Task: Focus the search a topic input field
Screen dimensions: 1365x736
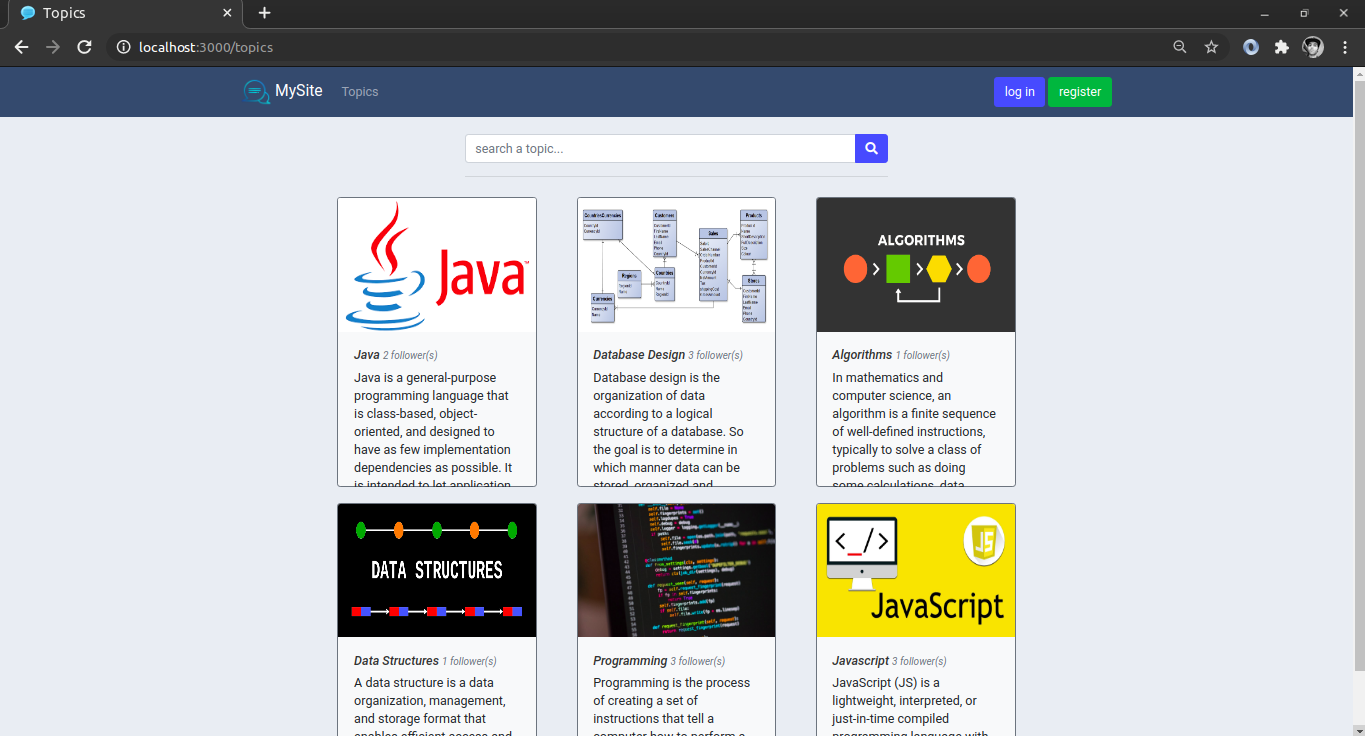Action: coord(660,148)
